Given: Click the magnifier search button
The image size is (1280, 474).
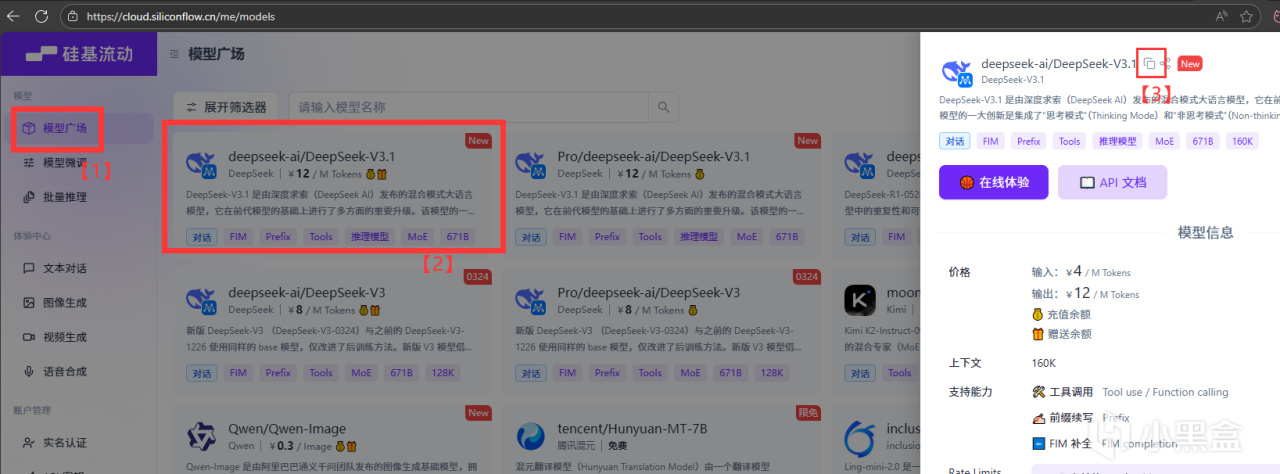Looking at the screenshot, I should pyautogui.click(x=663, y=107).
